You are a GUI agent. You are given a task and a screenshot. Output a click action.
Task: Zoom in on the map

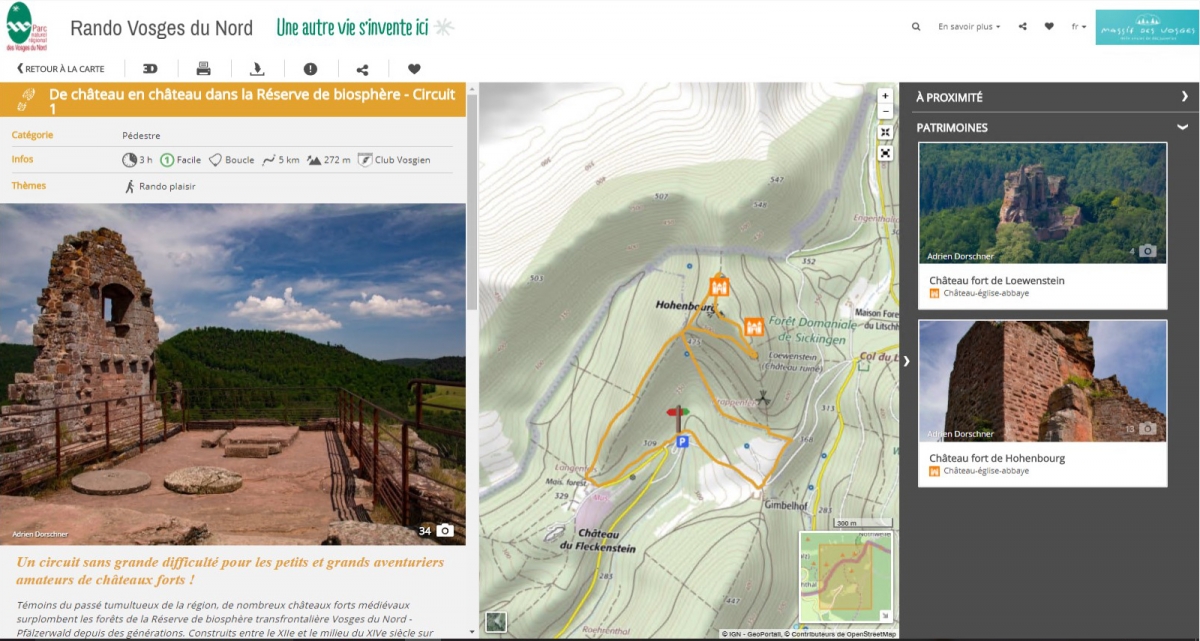coord(885,96)
